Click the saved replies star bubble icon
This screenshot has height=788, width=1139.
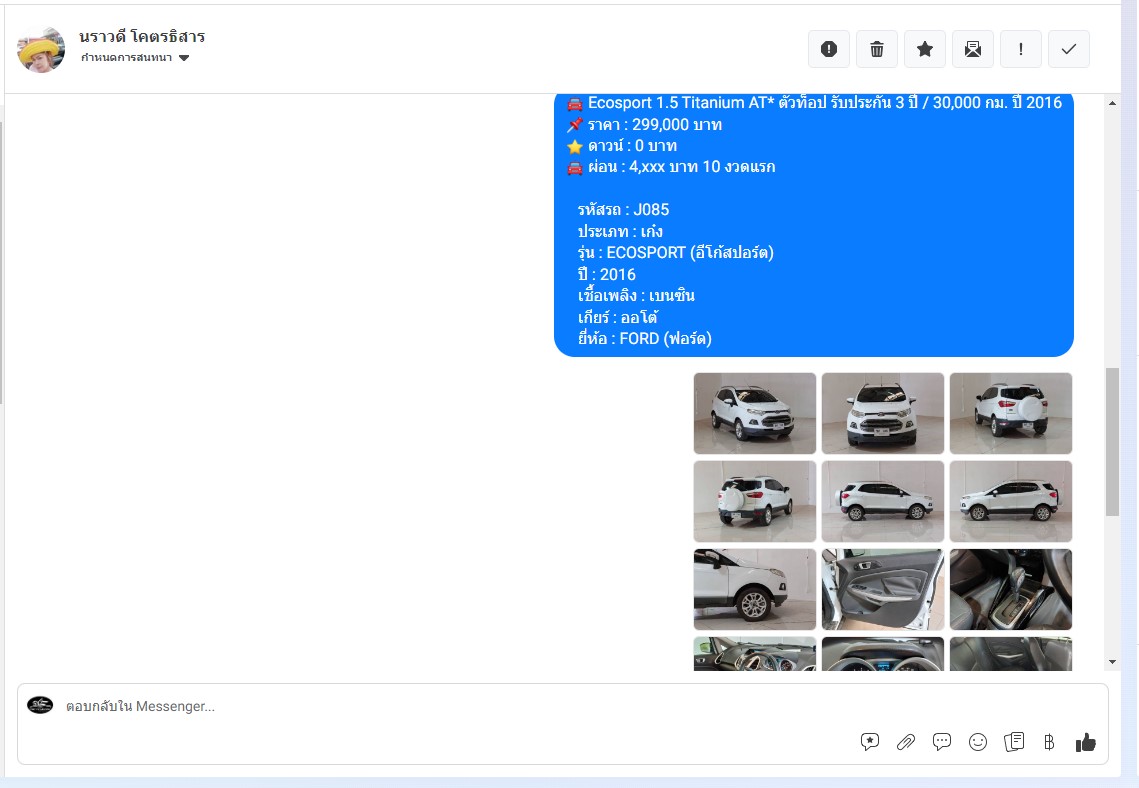coord(870,742)
